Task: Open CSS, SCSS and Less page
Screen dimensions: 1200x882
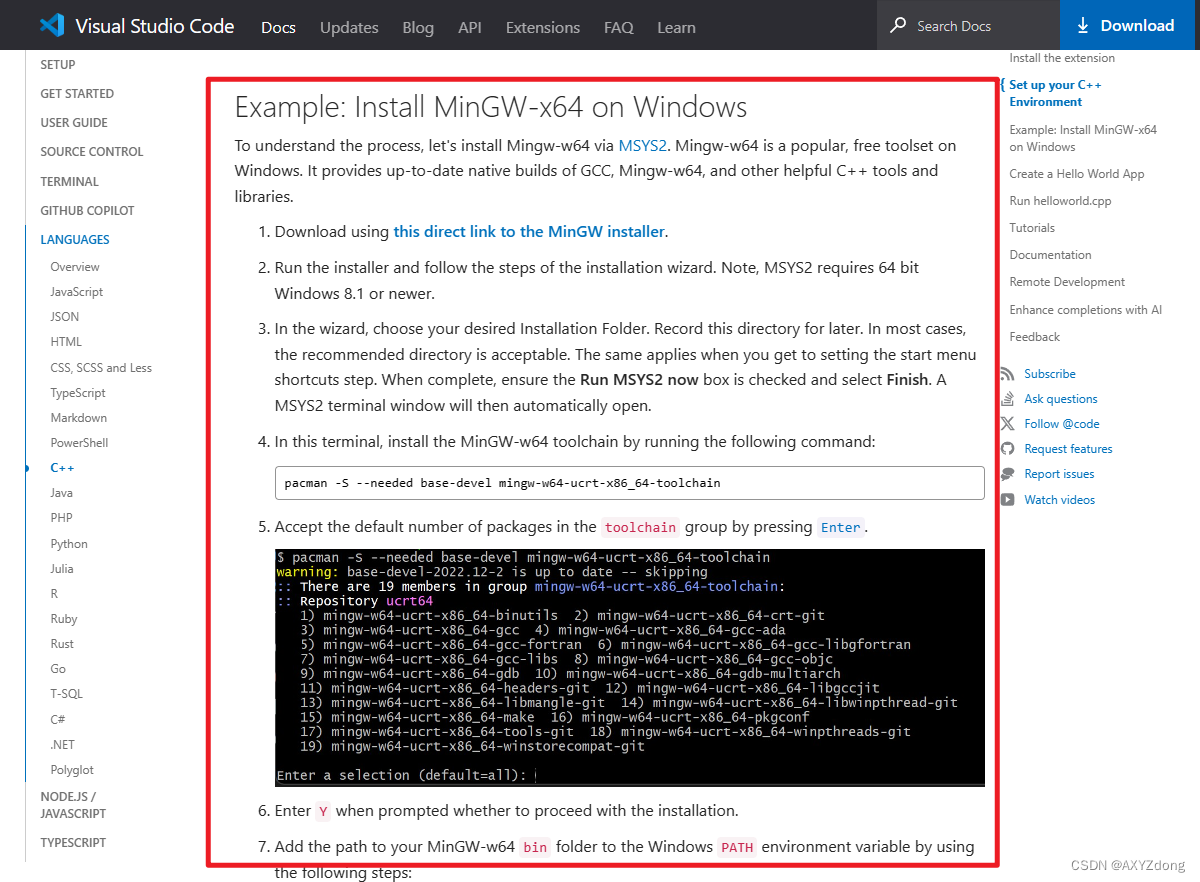Action: pos(101,368)
